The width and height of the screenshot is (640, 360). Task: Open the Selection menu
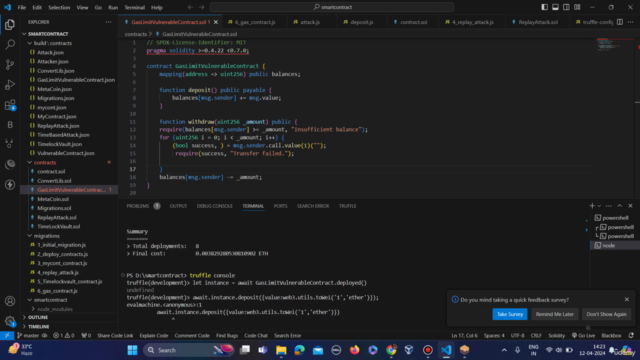[59, 7]
